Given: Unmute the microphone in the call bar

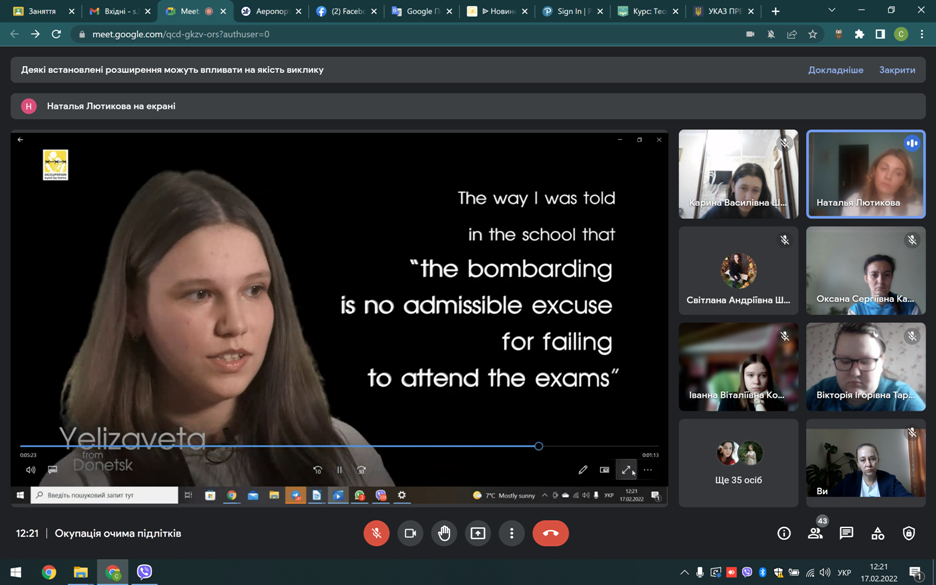Looking at the screenshot, I should [376, 533].
